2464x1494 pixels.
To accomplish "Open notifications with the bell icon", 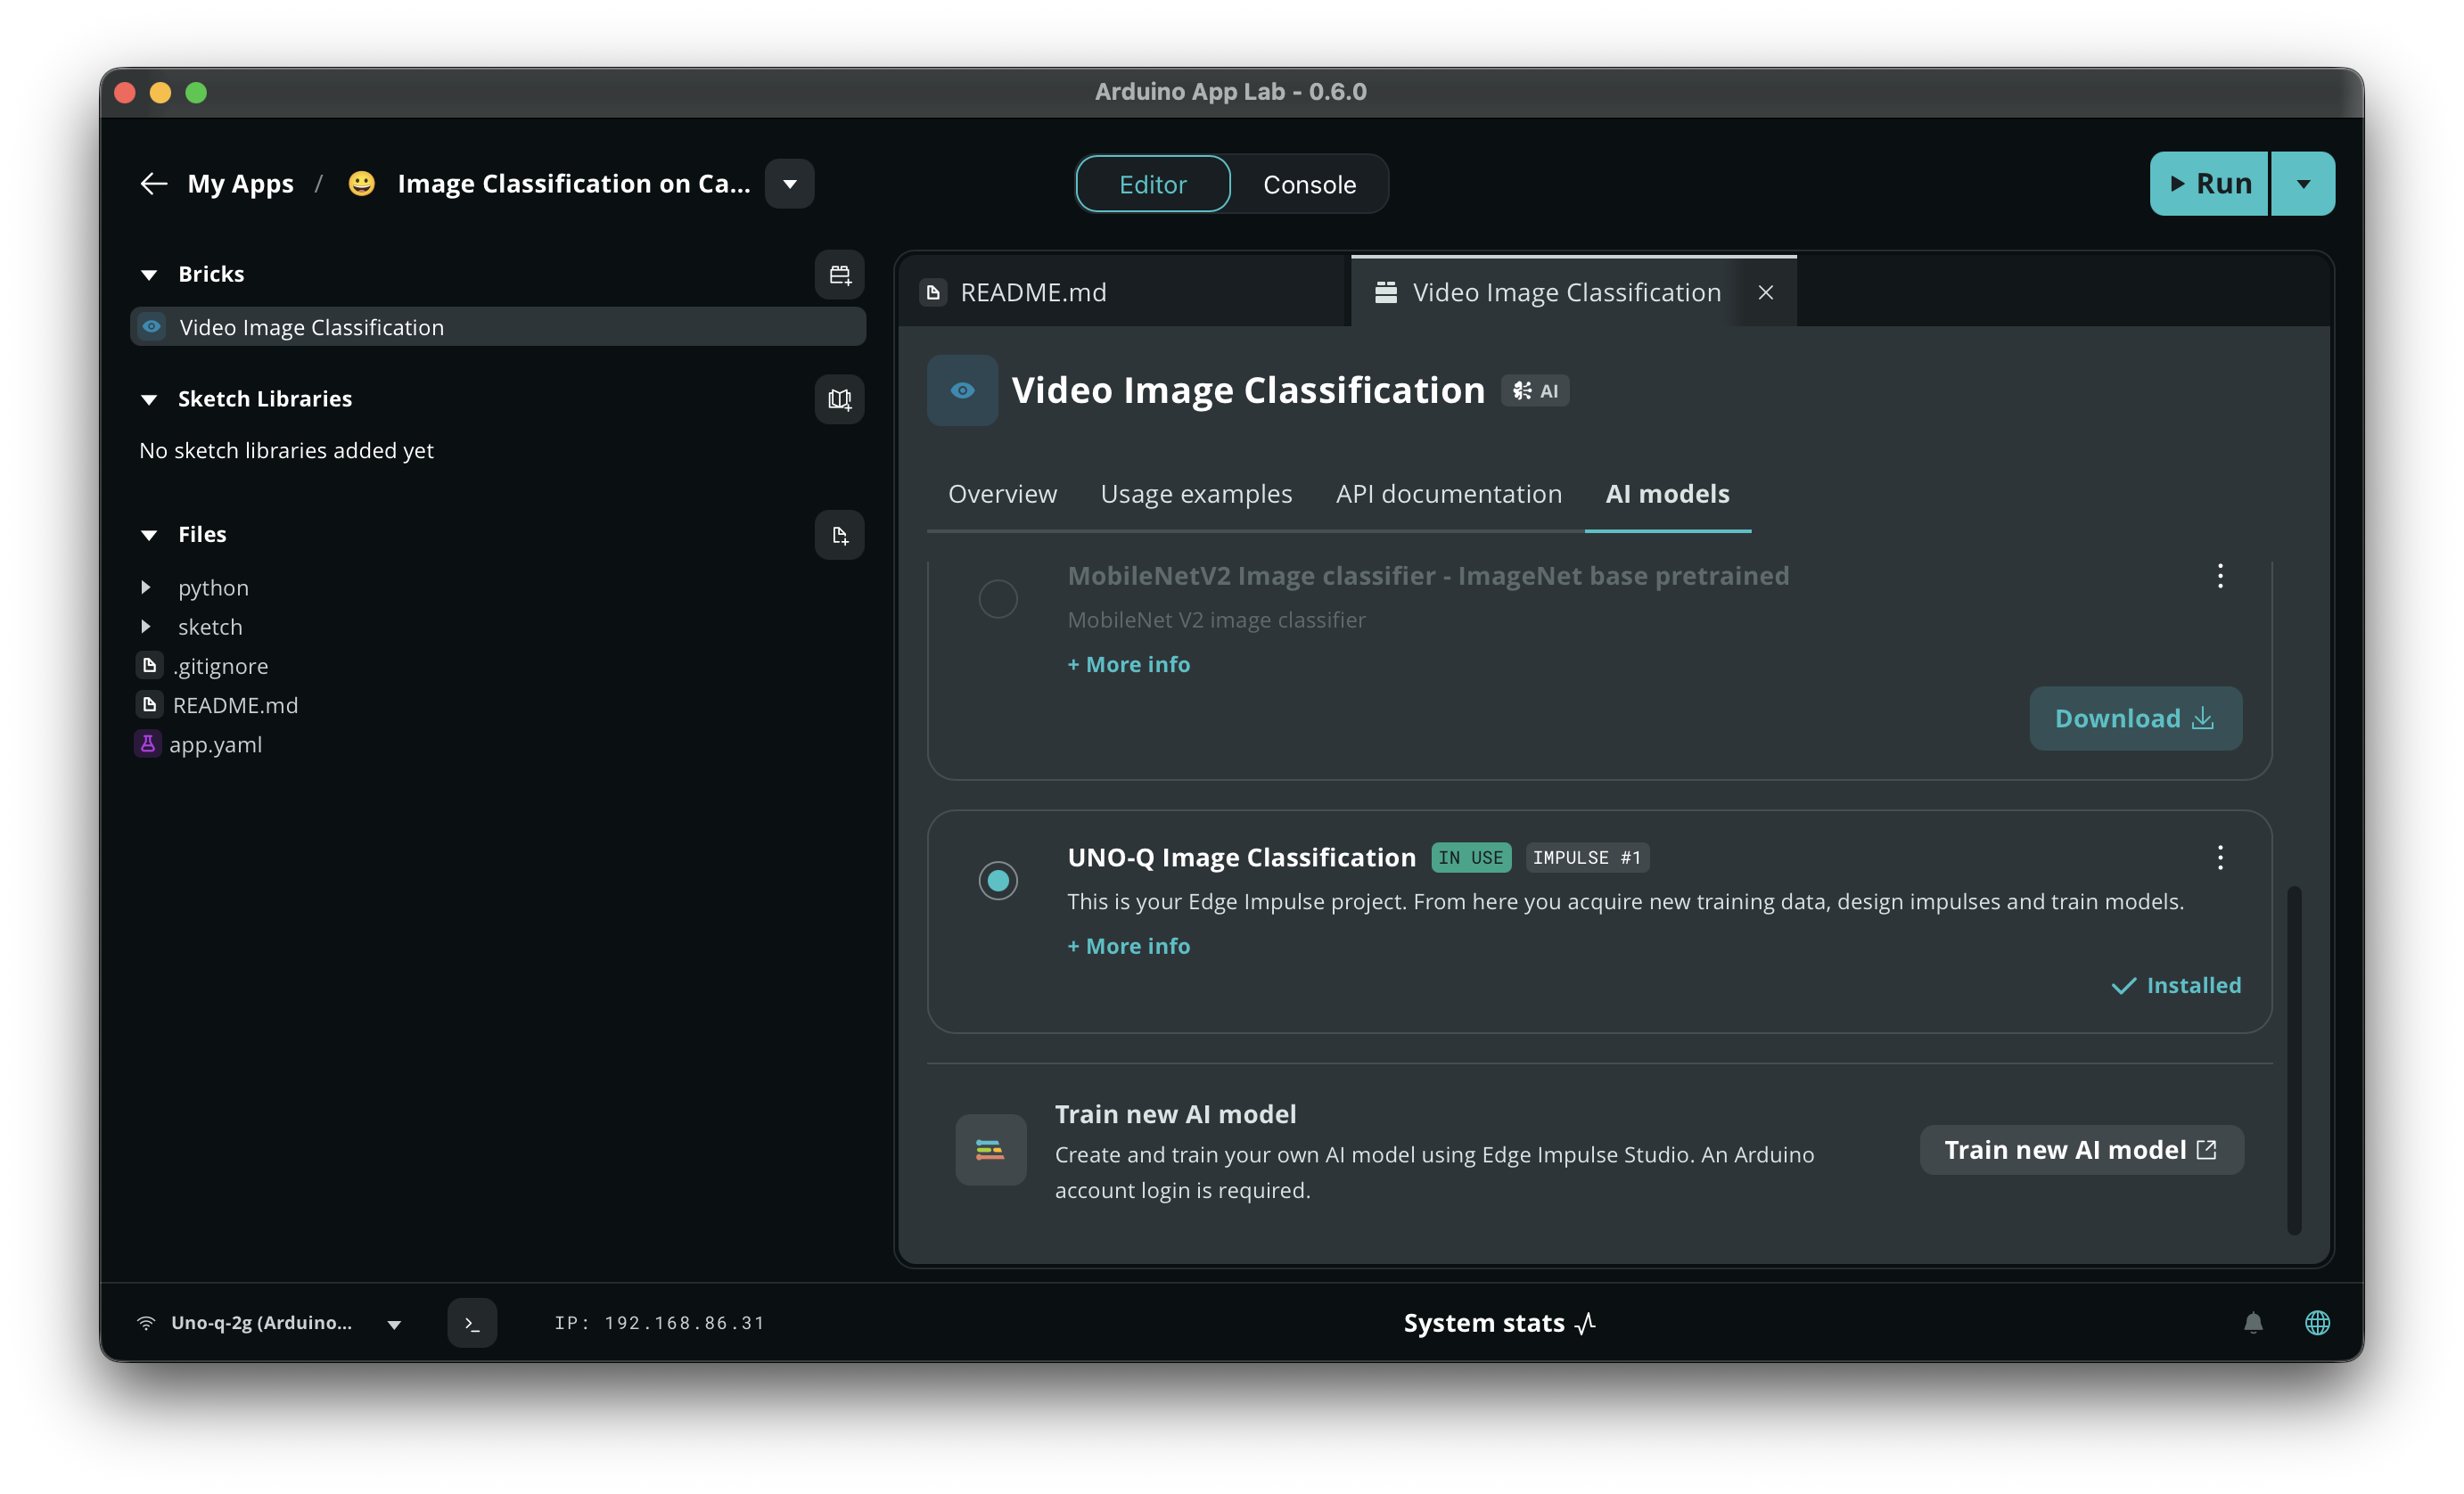I will click(2253, 1323).
